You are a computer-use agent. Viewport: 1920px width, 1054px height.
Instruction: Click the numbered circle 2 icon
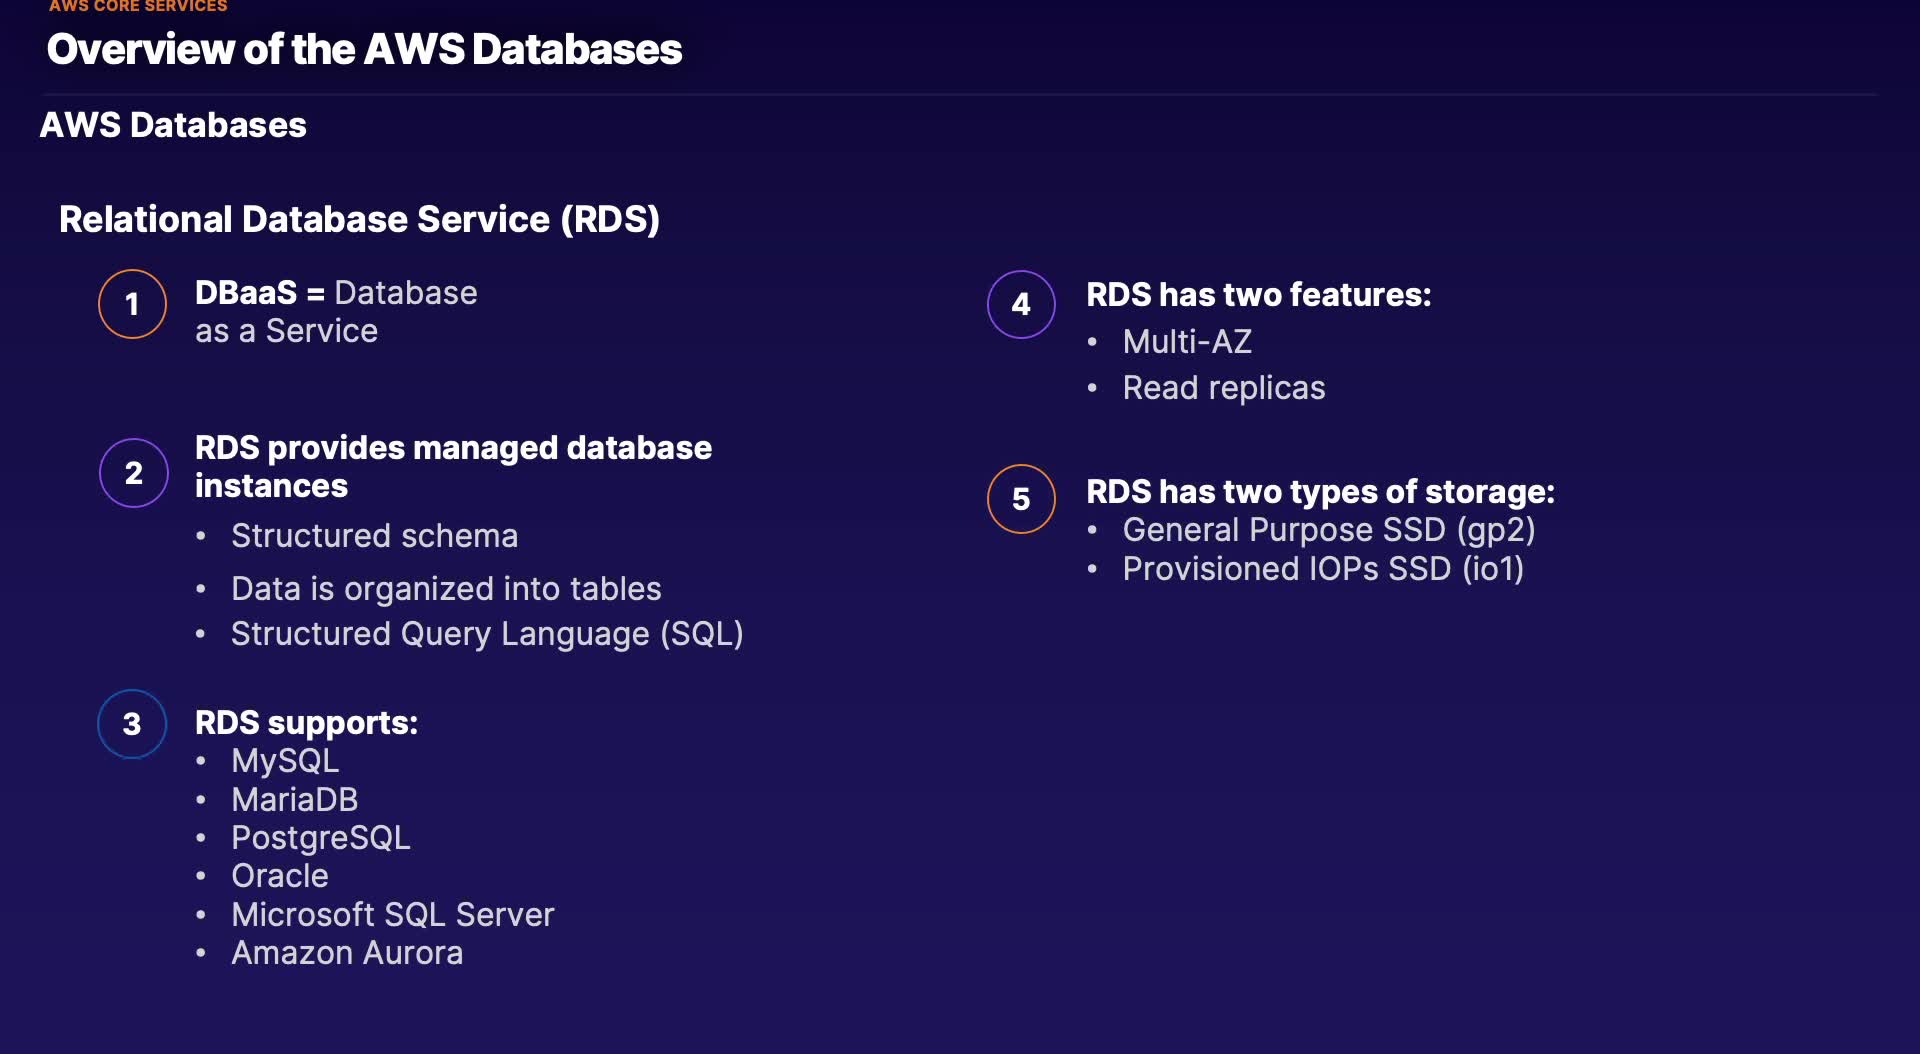click(133, 473)
